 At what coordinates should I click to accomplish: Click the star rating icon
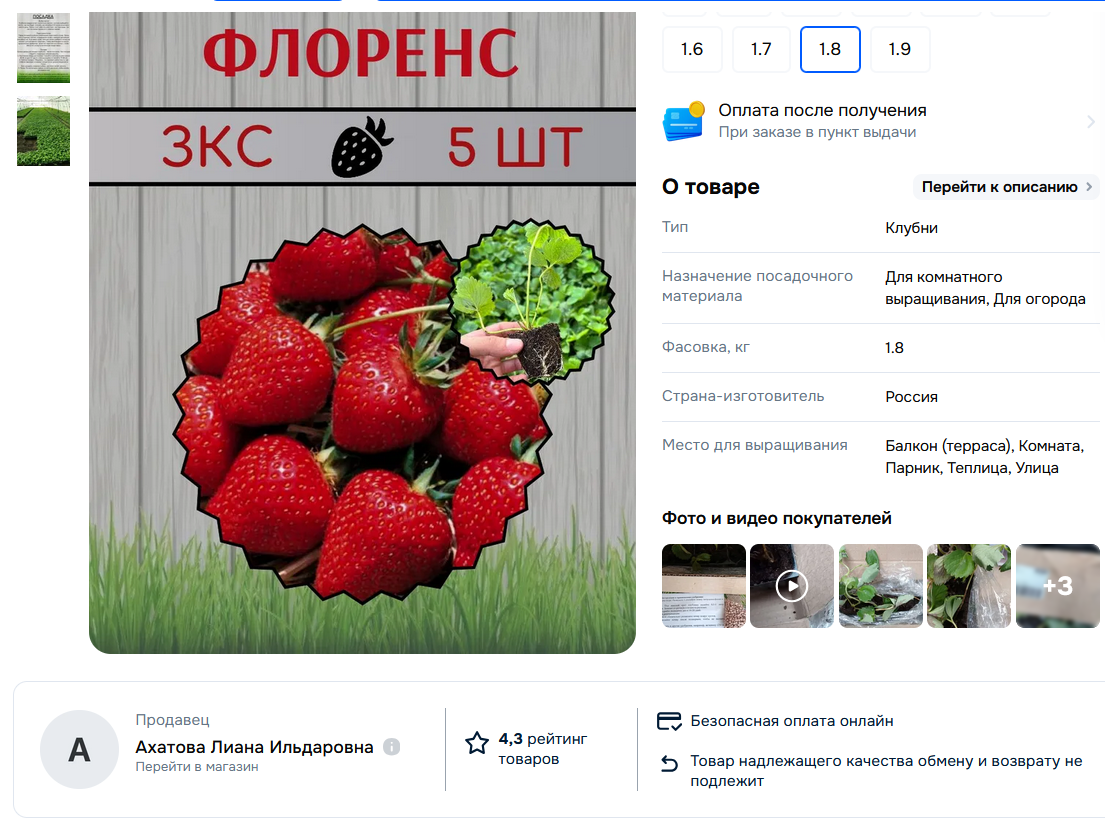(x=477, y=743)
